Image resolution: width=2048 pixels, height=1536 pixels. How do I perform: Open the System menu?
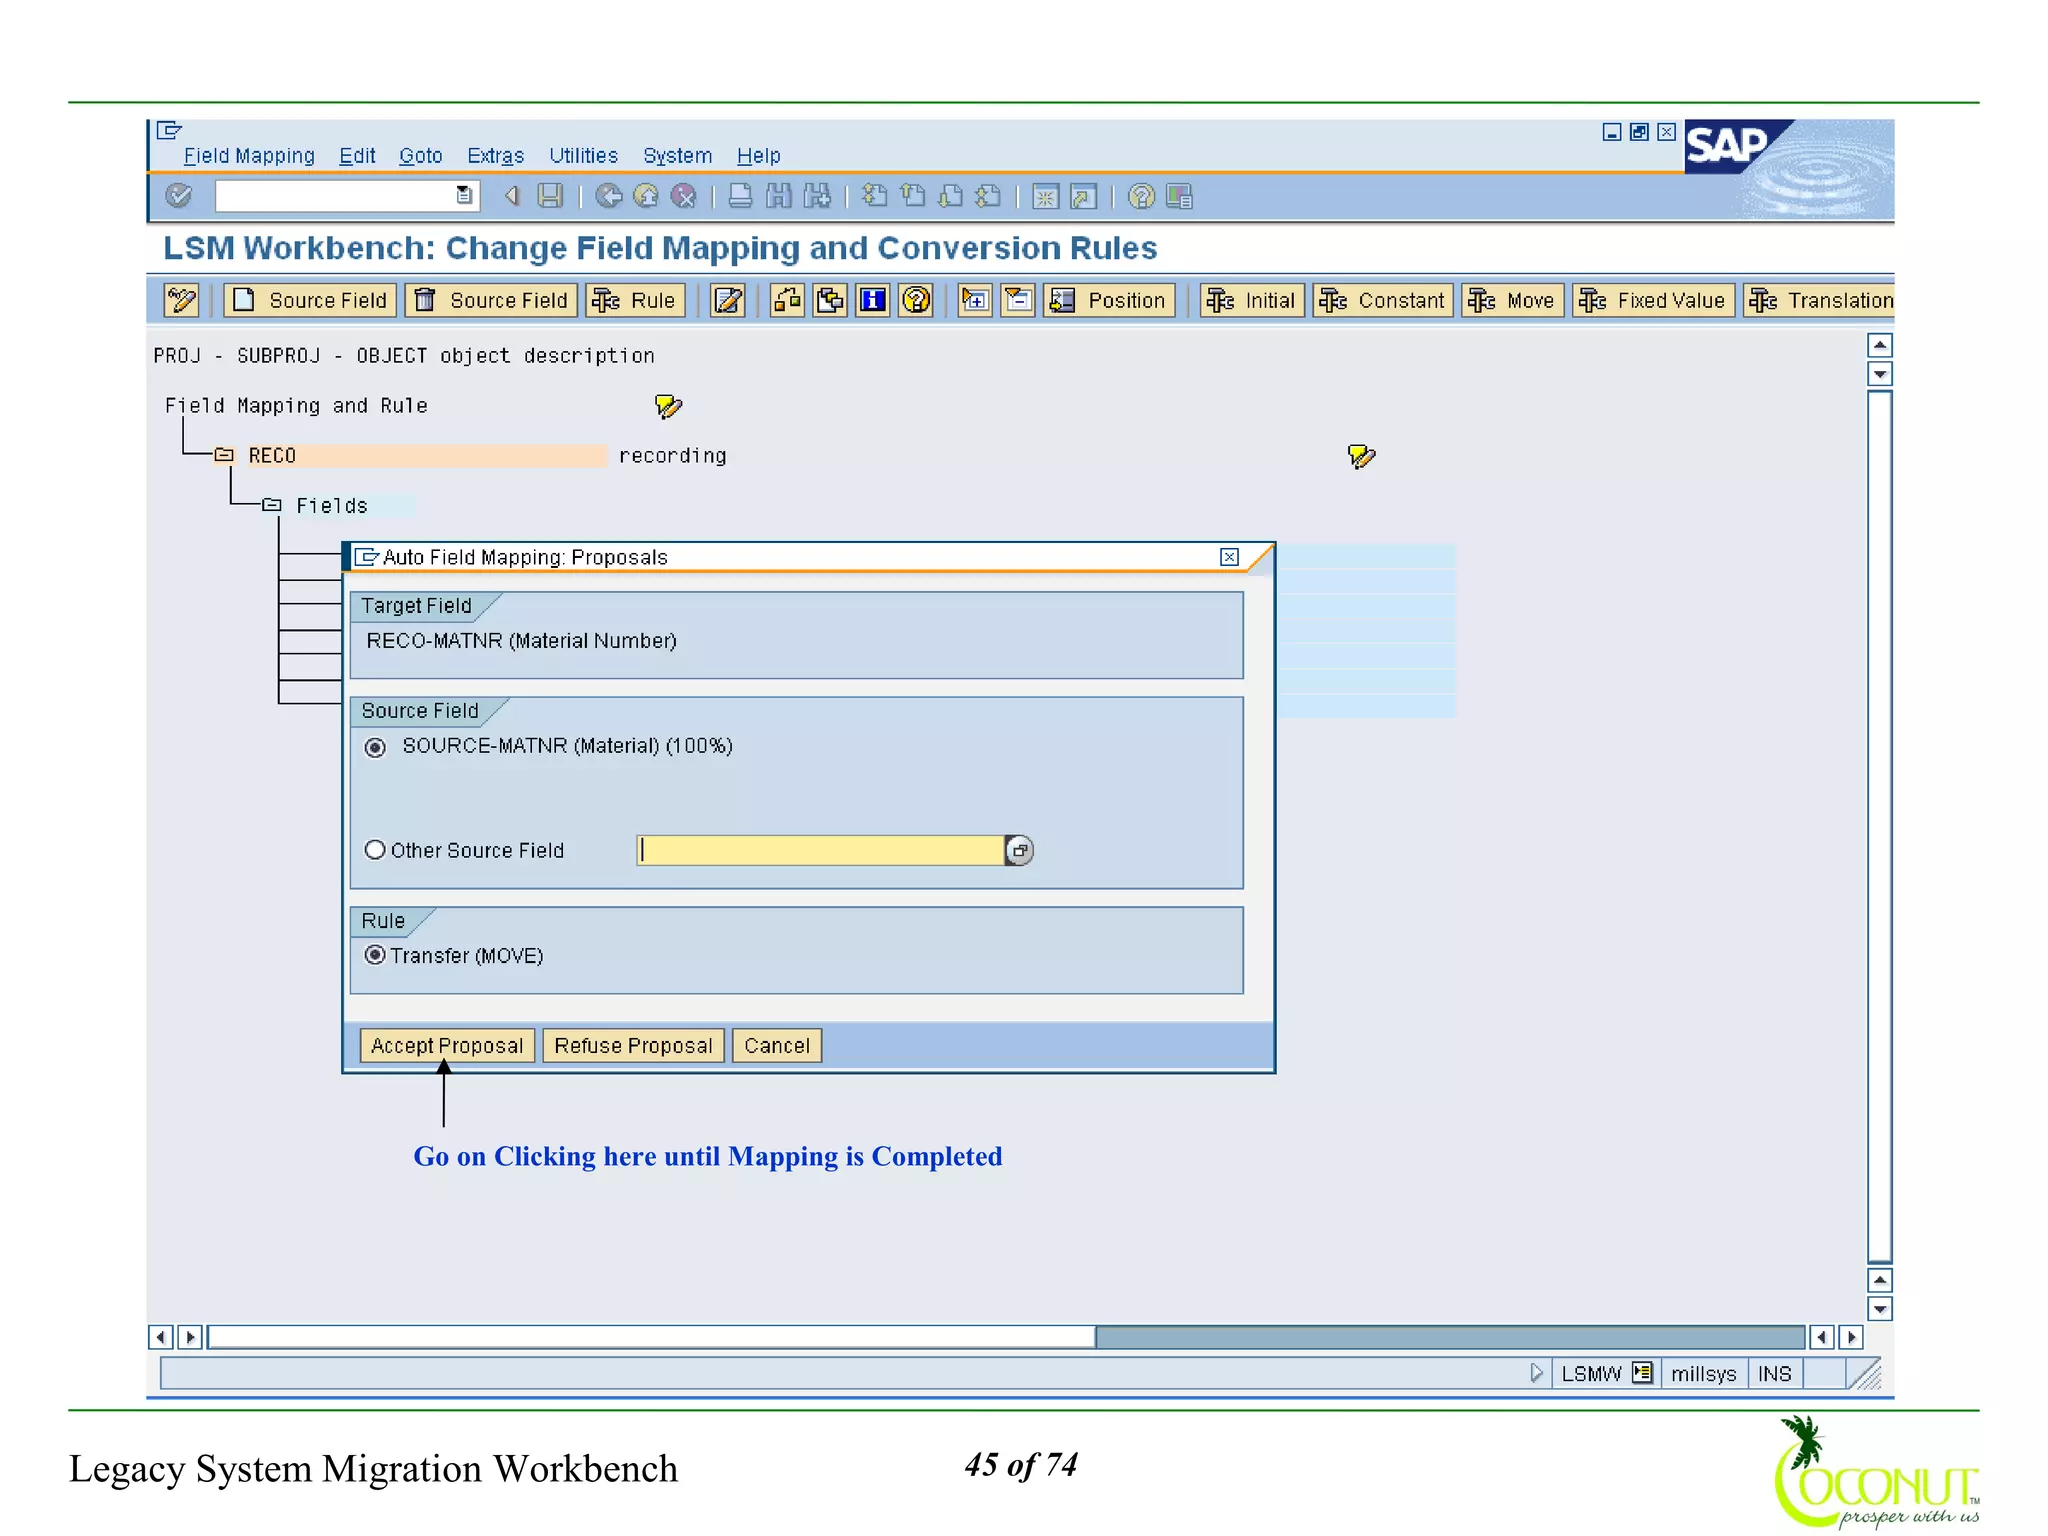click(x=677, y=156)
